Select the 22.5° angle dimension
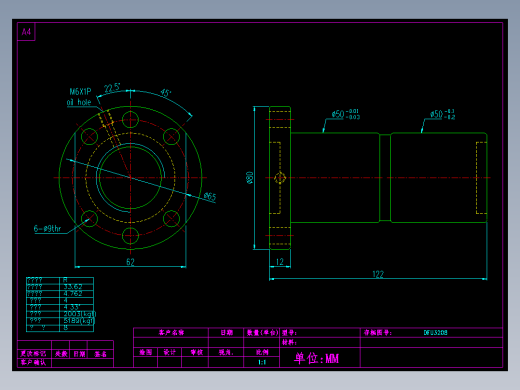 [x=112, y=88]
